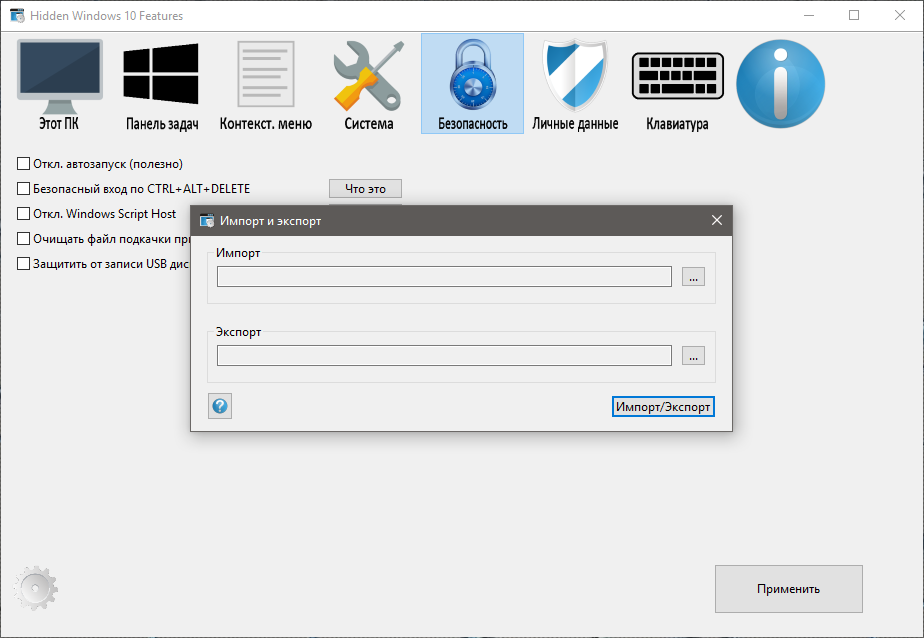The width and height of the screenshot is (924, 638).
Task: Focus the Импорт path input field
Action: pos(444,277)
